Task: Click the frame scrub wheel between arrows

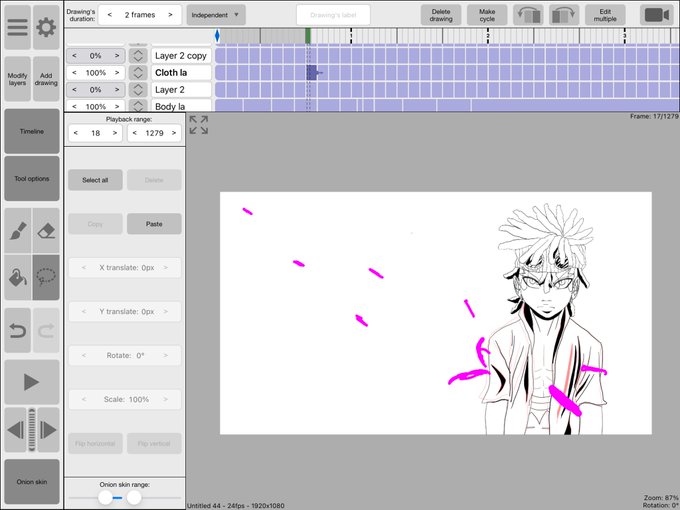Action: (x=32, y=430)
